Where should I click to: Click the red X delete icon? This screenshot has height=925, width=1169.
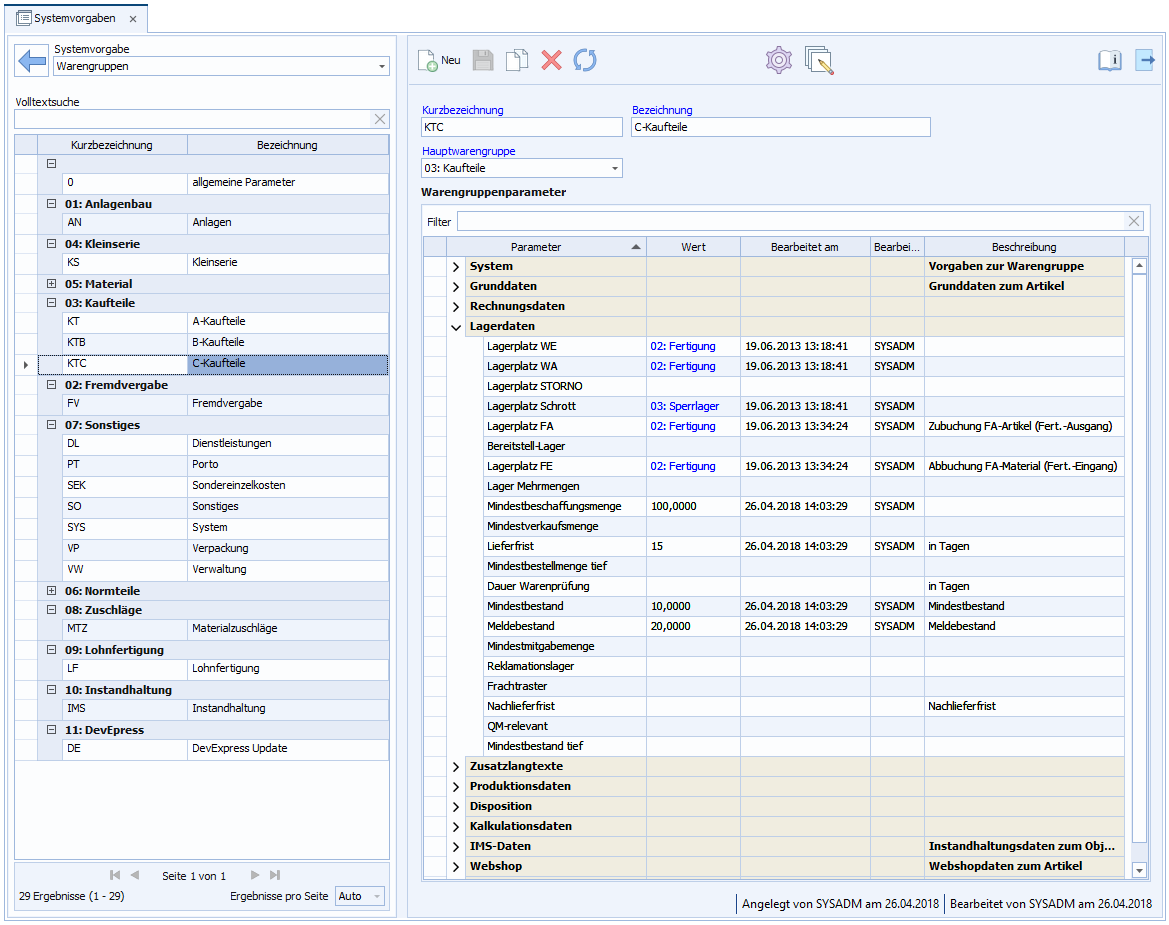click(551, 61)
